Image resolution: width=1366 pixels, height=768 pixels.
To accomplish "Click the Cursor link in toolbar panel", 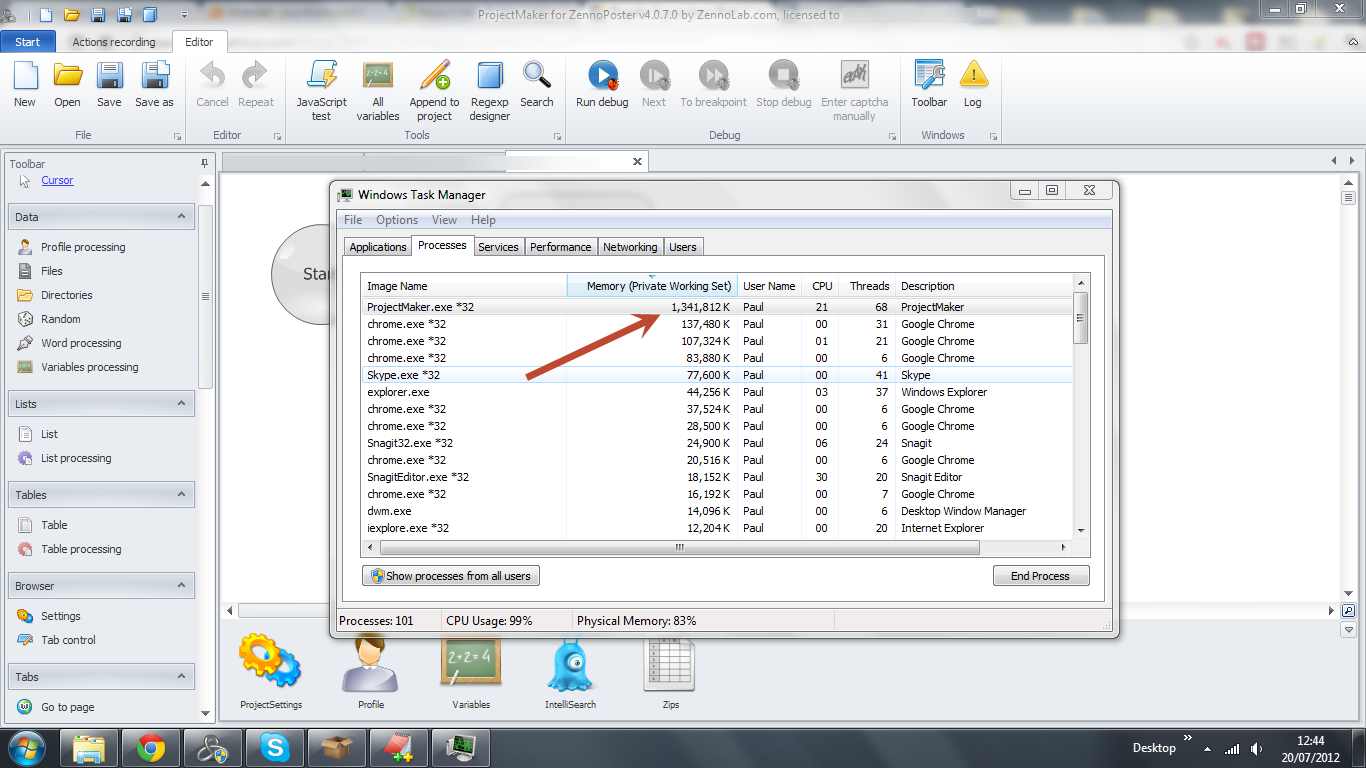I will [57, 180].
